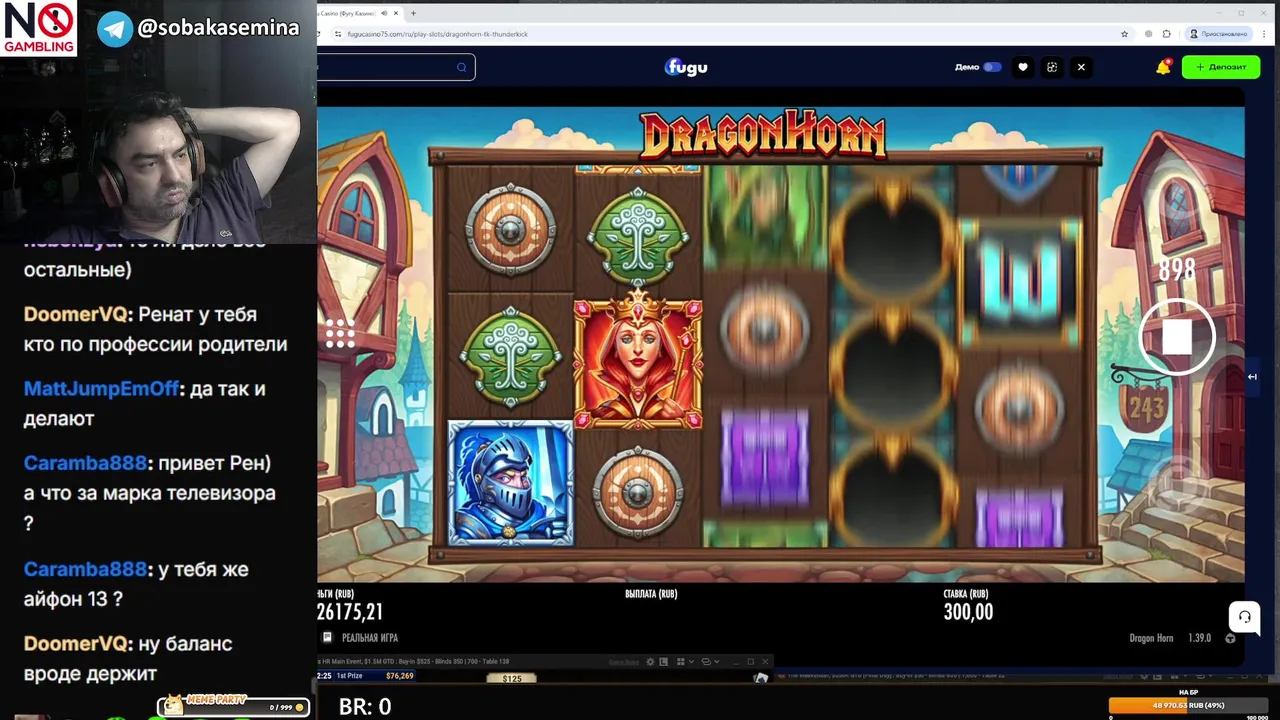Click the СТАВКА (RUB) label
1280x720 pixels.
966,594
